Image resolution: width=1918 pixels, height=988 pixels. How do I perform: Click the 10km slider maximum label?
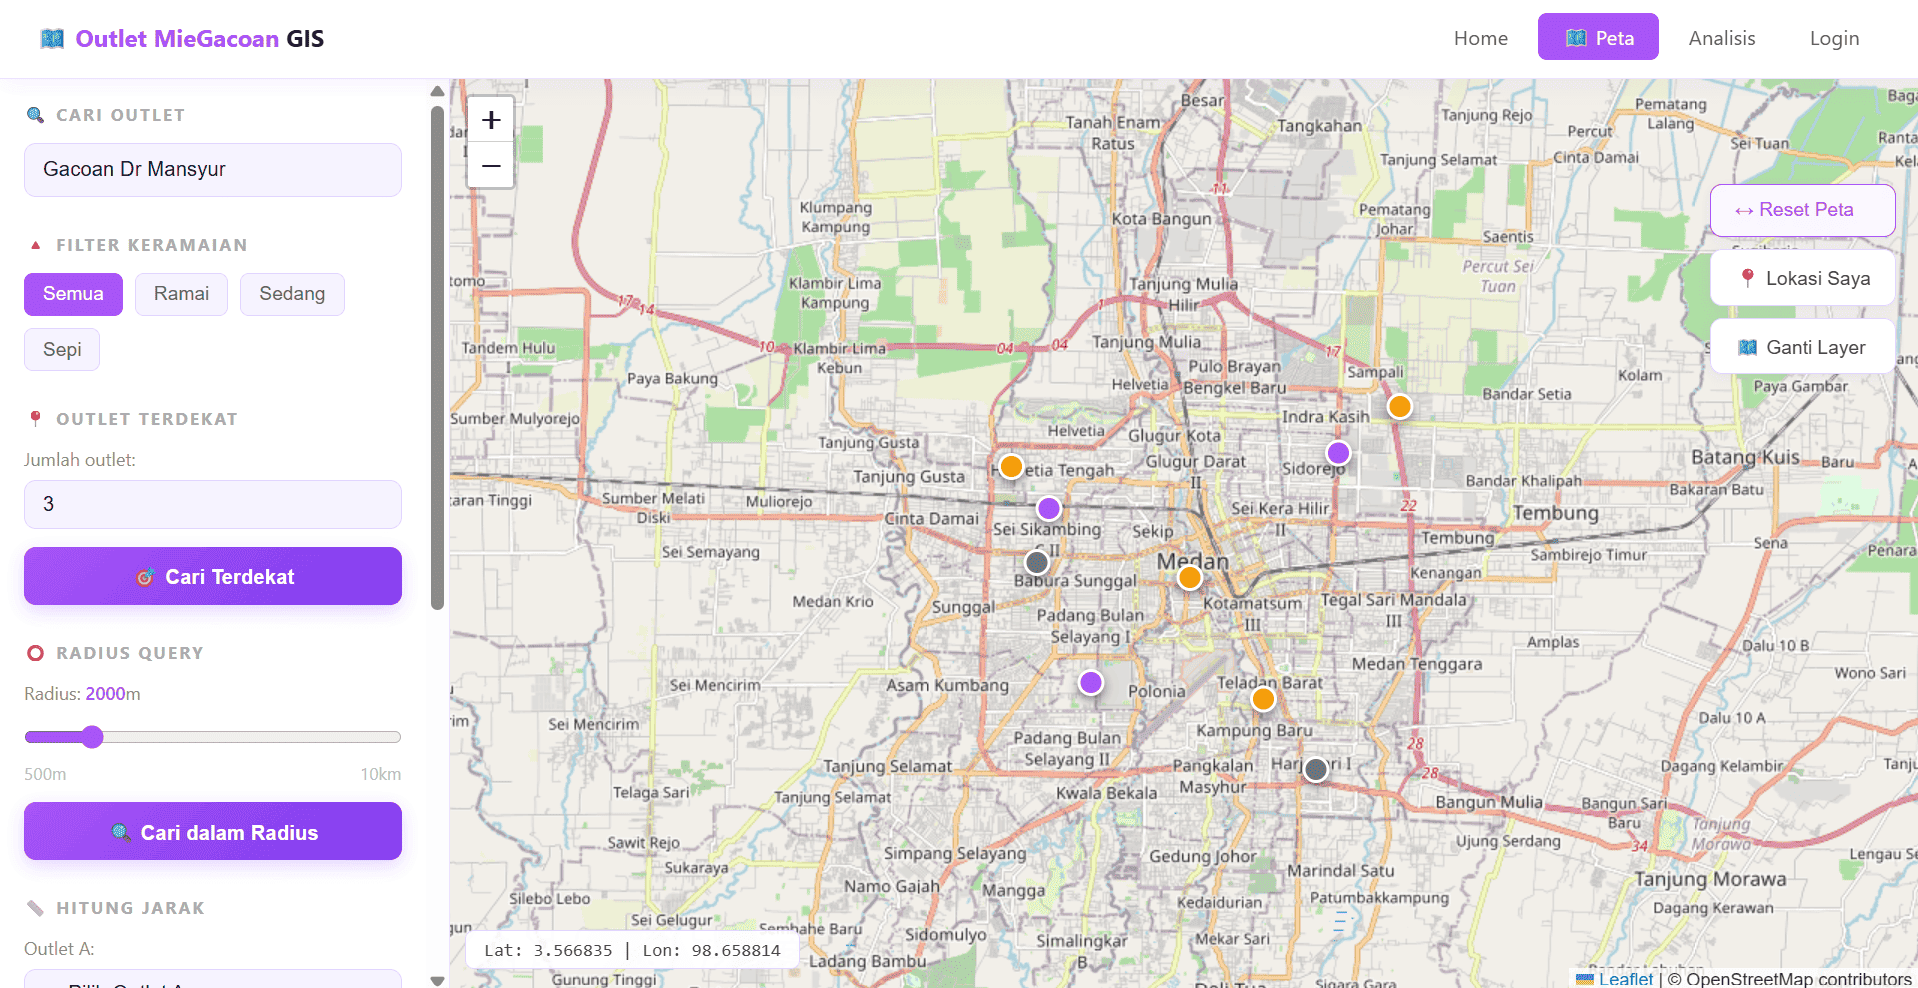[380, 774]
